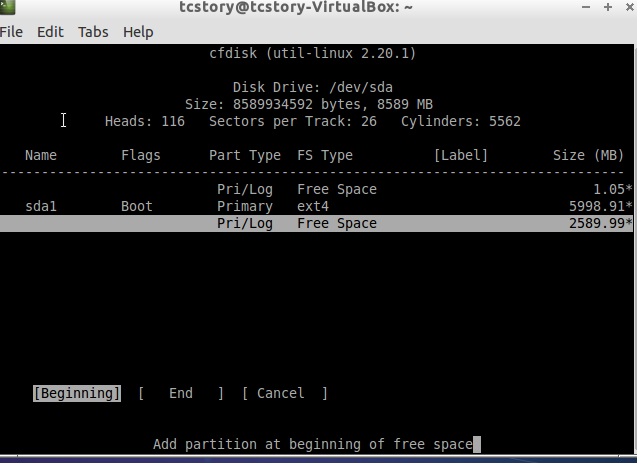Minimize the terminal window
The image size is (637, 463).
(586, 7)
